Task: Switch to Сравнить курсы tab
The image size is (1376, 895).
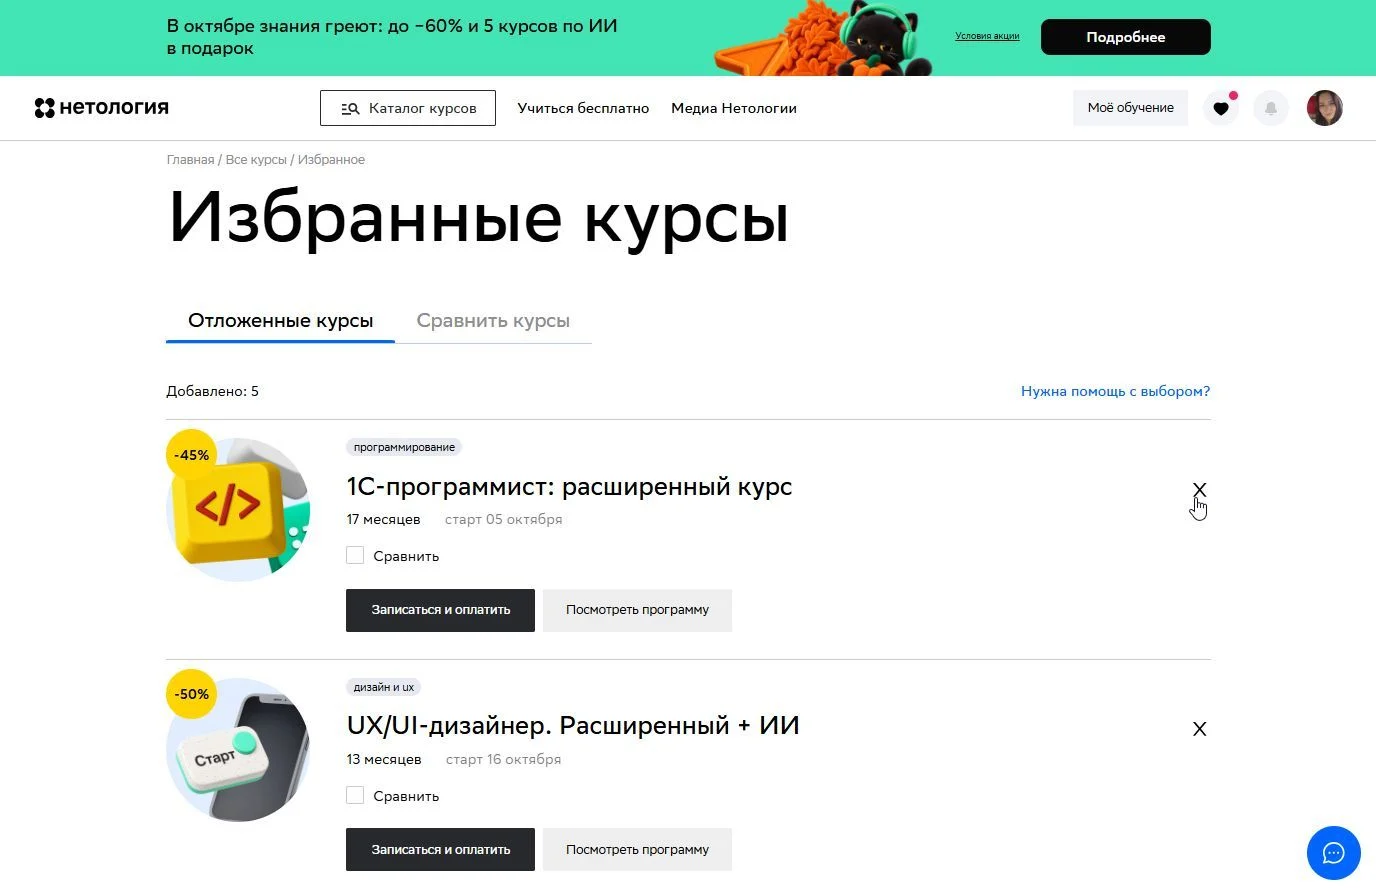Action: click(493, 321)
